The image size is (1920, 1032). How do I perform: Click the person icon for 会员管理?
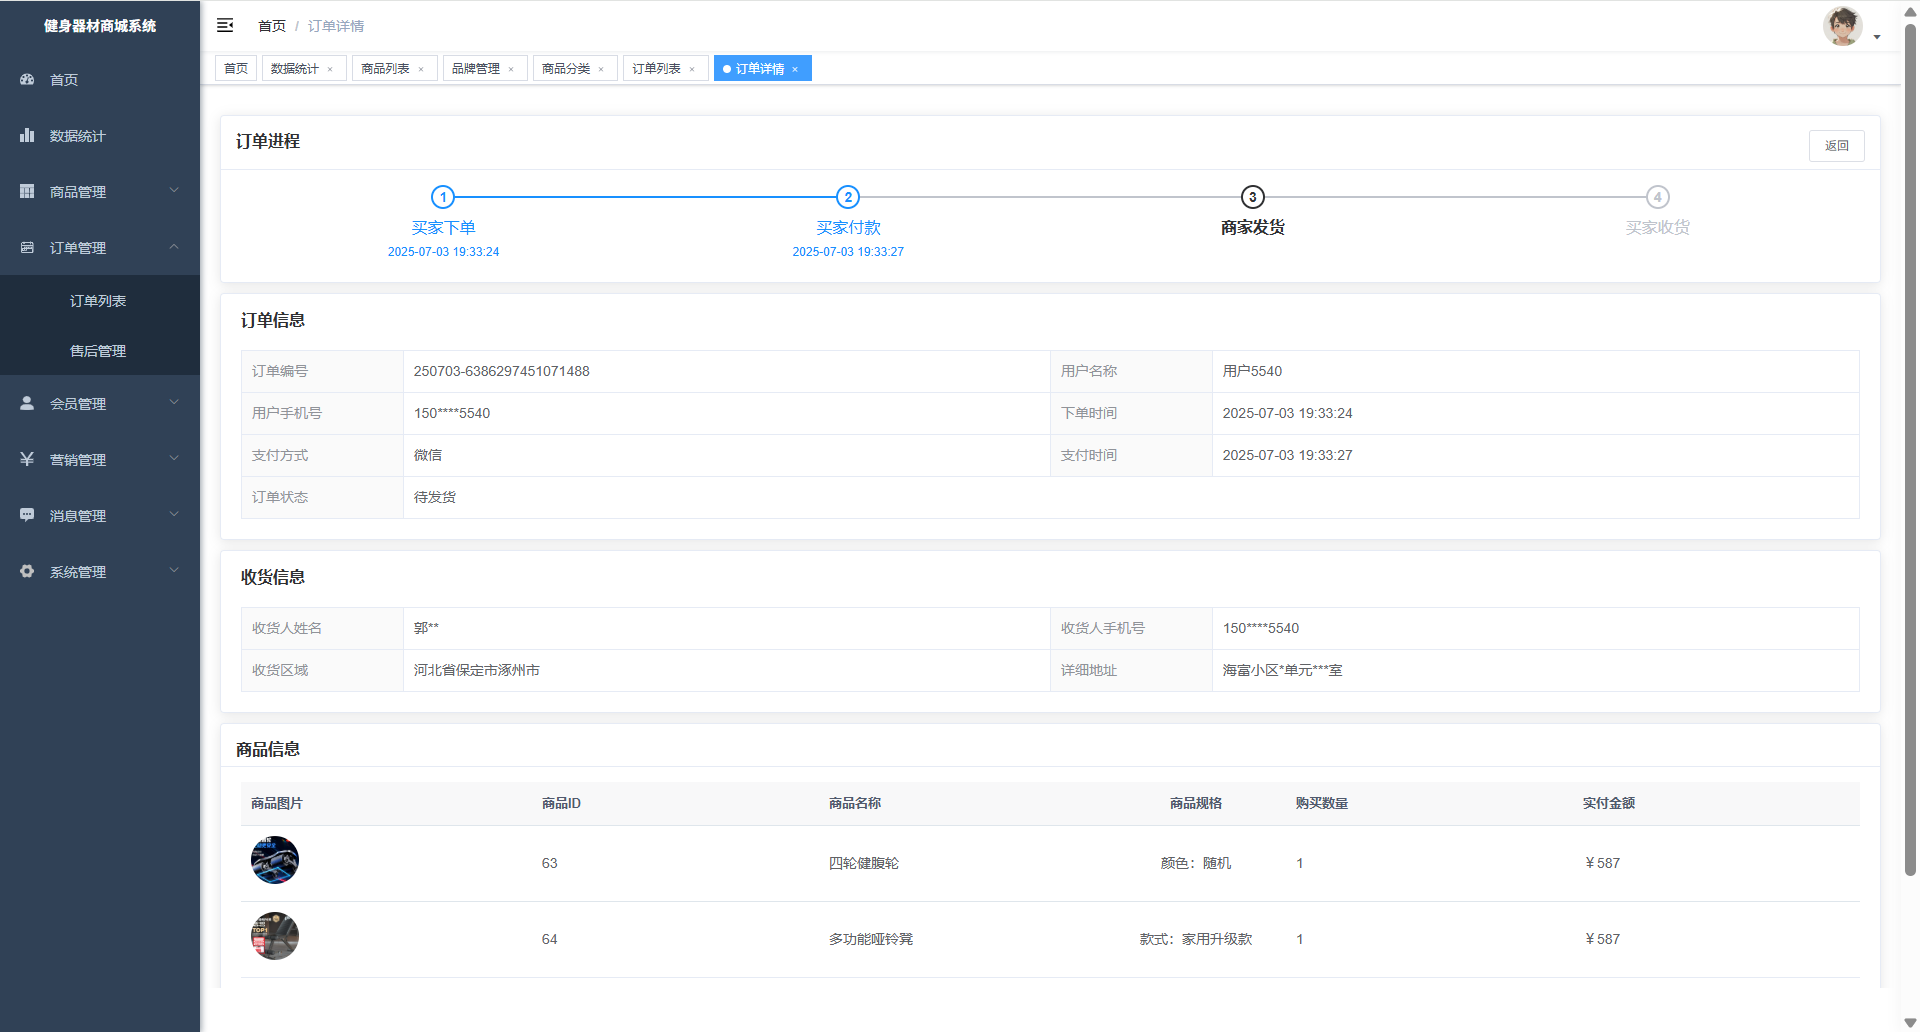27,404
